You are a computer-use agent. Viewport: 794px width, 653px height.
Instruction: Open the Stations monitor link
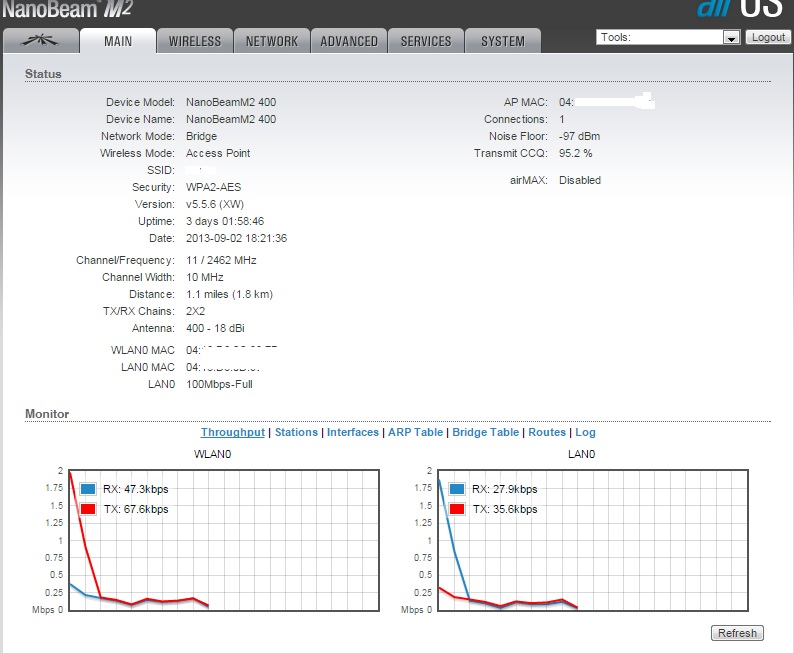point(296,432)
